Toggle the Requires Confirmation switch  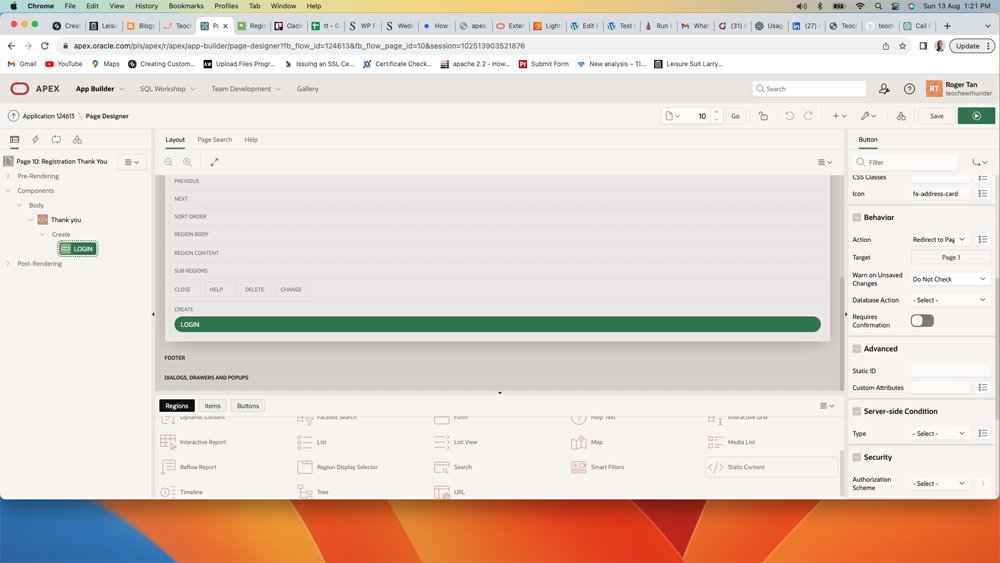tap(922, 321)
